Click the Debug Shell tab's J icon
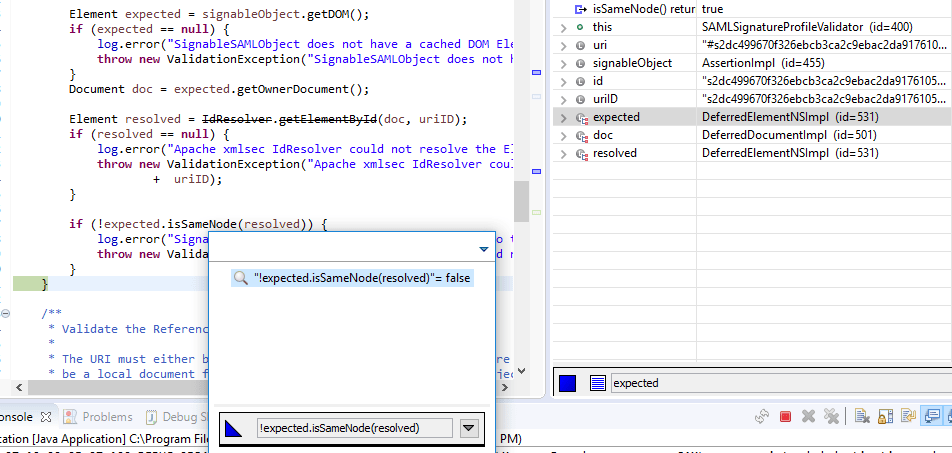The image size is (952, 453). tap(151, 417)
